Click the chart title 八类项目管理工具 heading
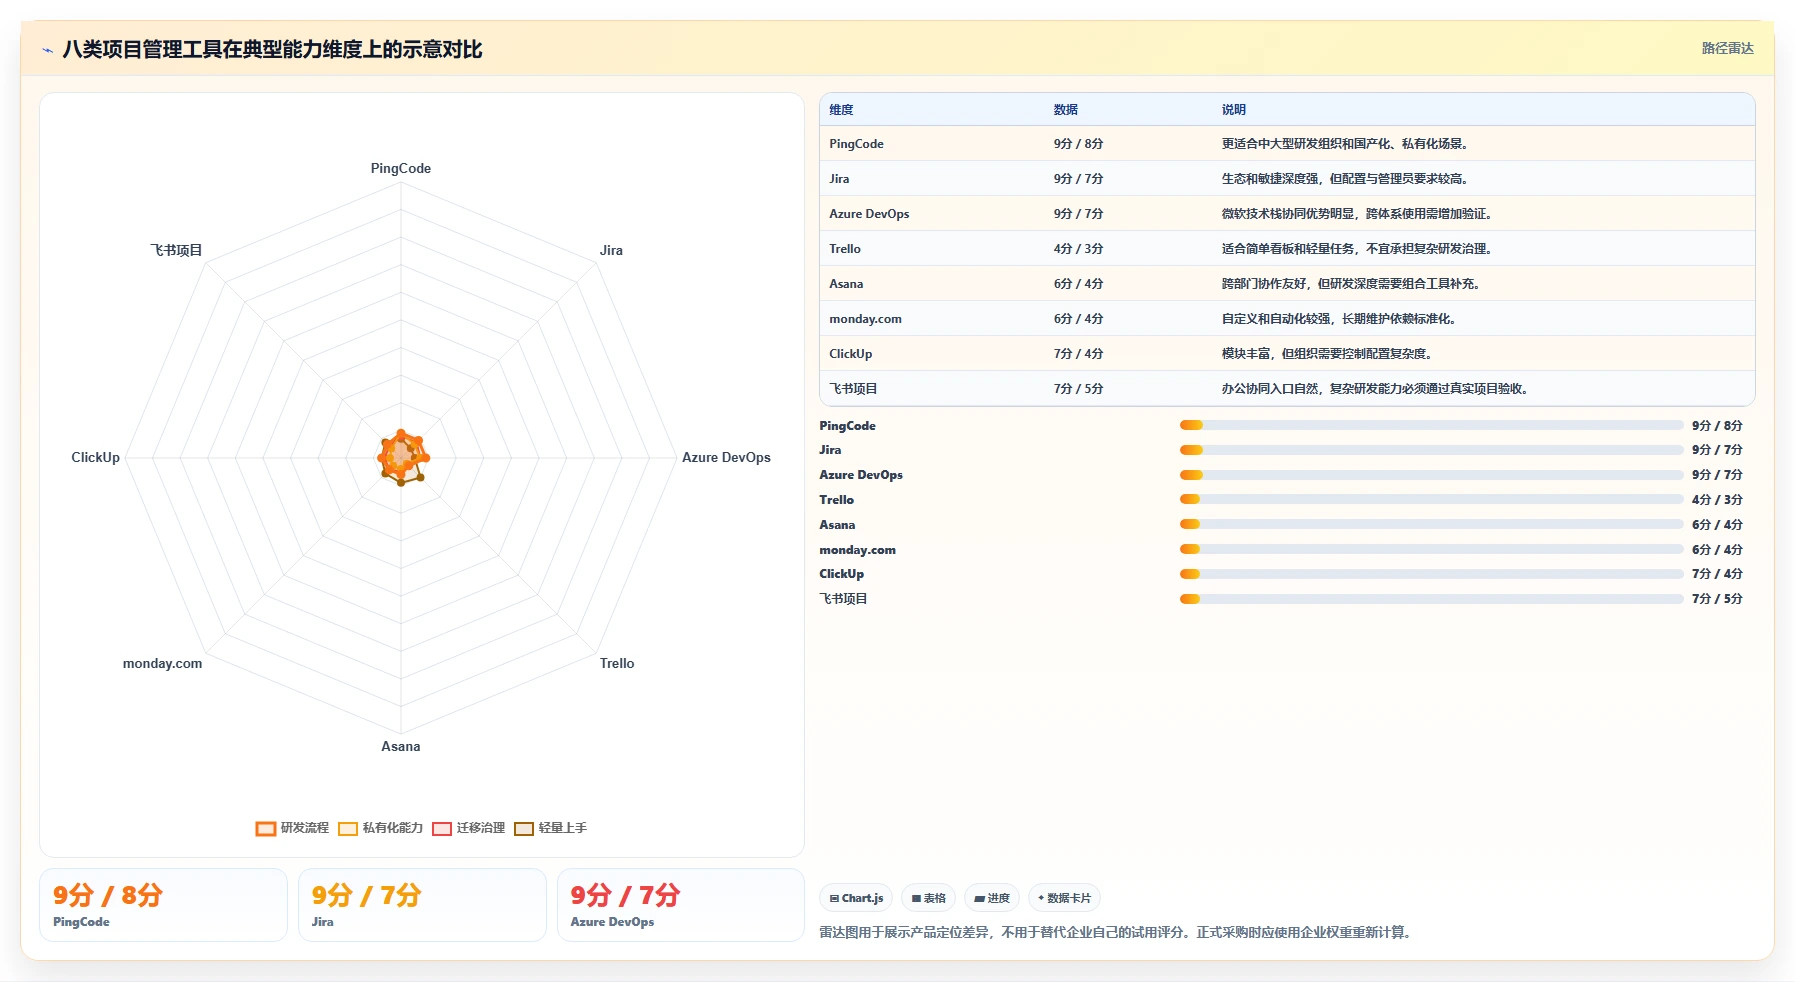Image resolution: width=1795 pixels, height=982 pixels. 272,50
